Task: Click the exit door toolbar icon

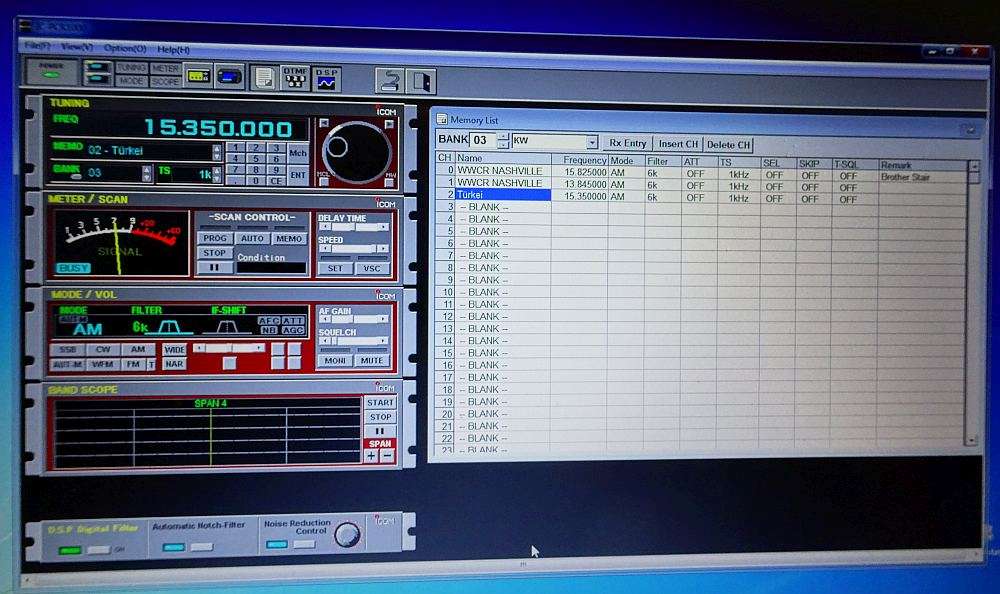Action: [420, 76]
